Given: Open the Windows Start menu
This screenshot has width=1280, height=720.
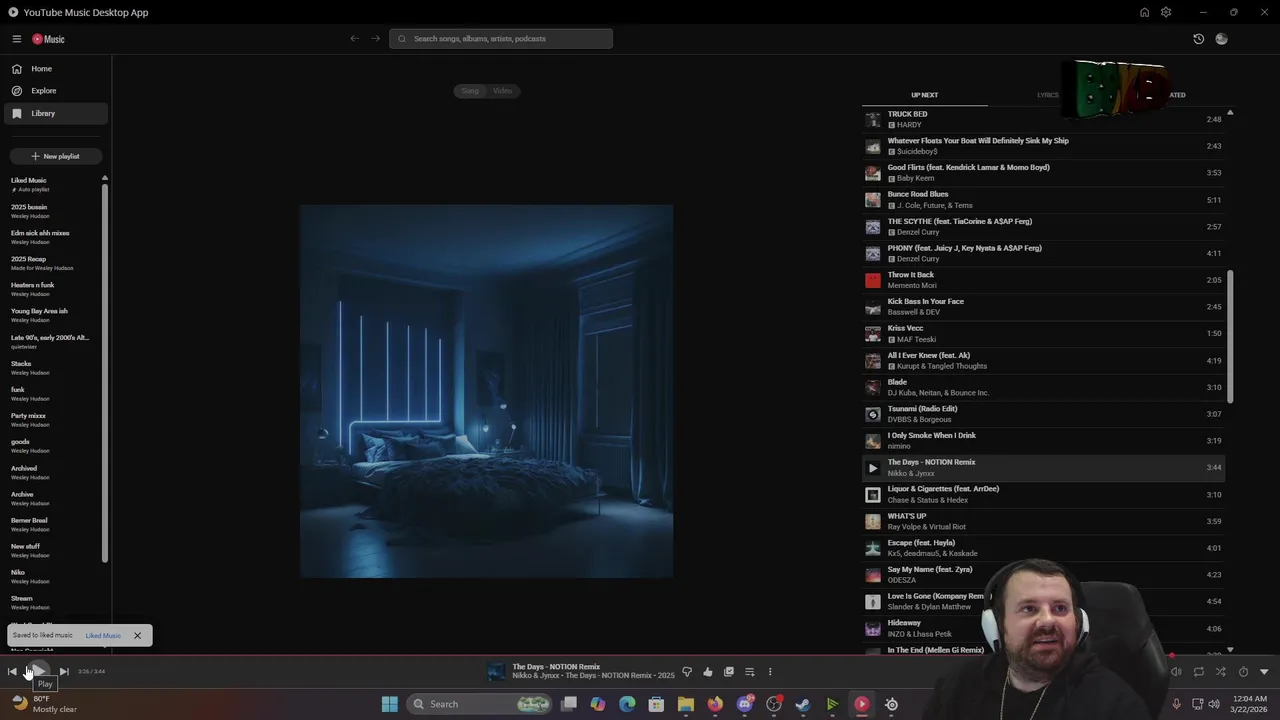Looking at the screenshot, I should tap(390, 704).
